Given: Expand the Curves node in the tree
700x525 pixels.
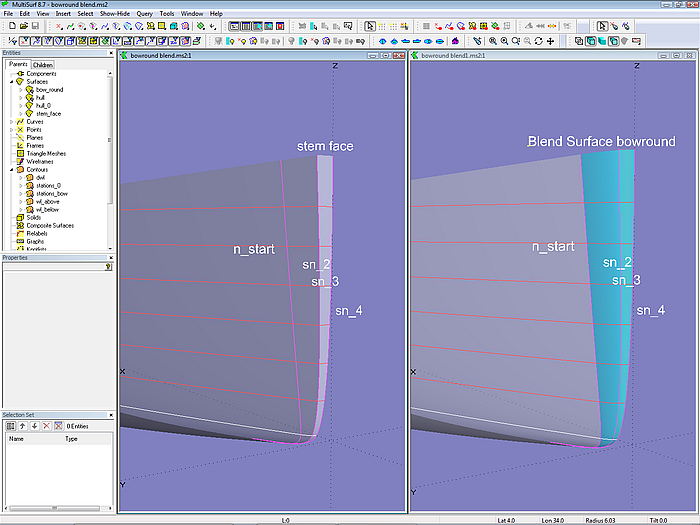Looking at the screenshot, I should [11, 121].
